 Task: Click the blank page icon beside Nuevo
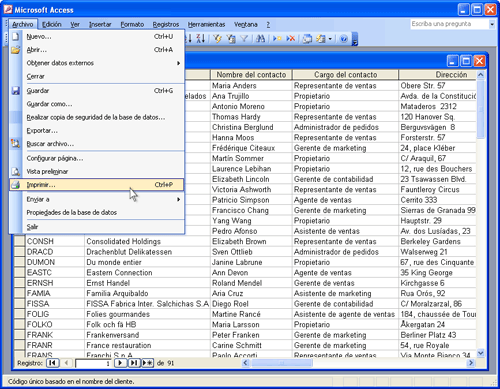click(x=15, y=37)
